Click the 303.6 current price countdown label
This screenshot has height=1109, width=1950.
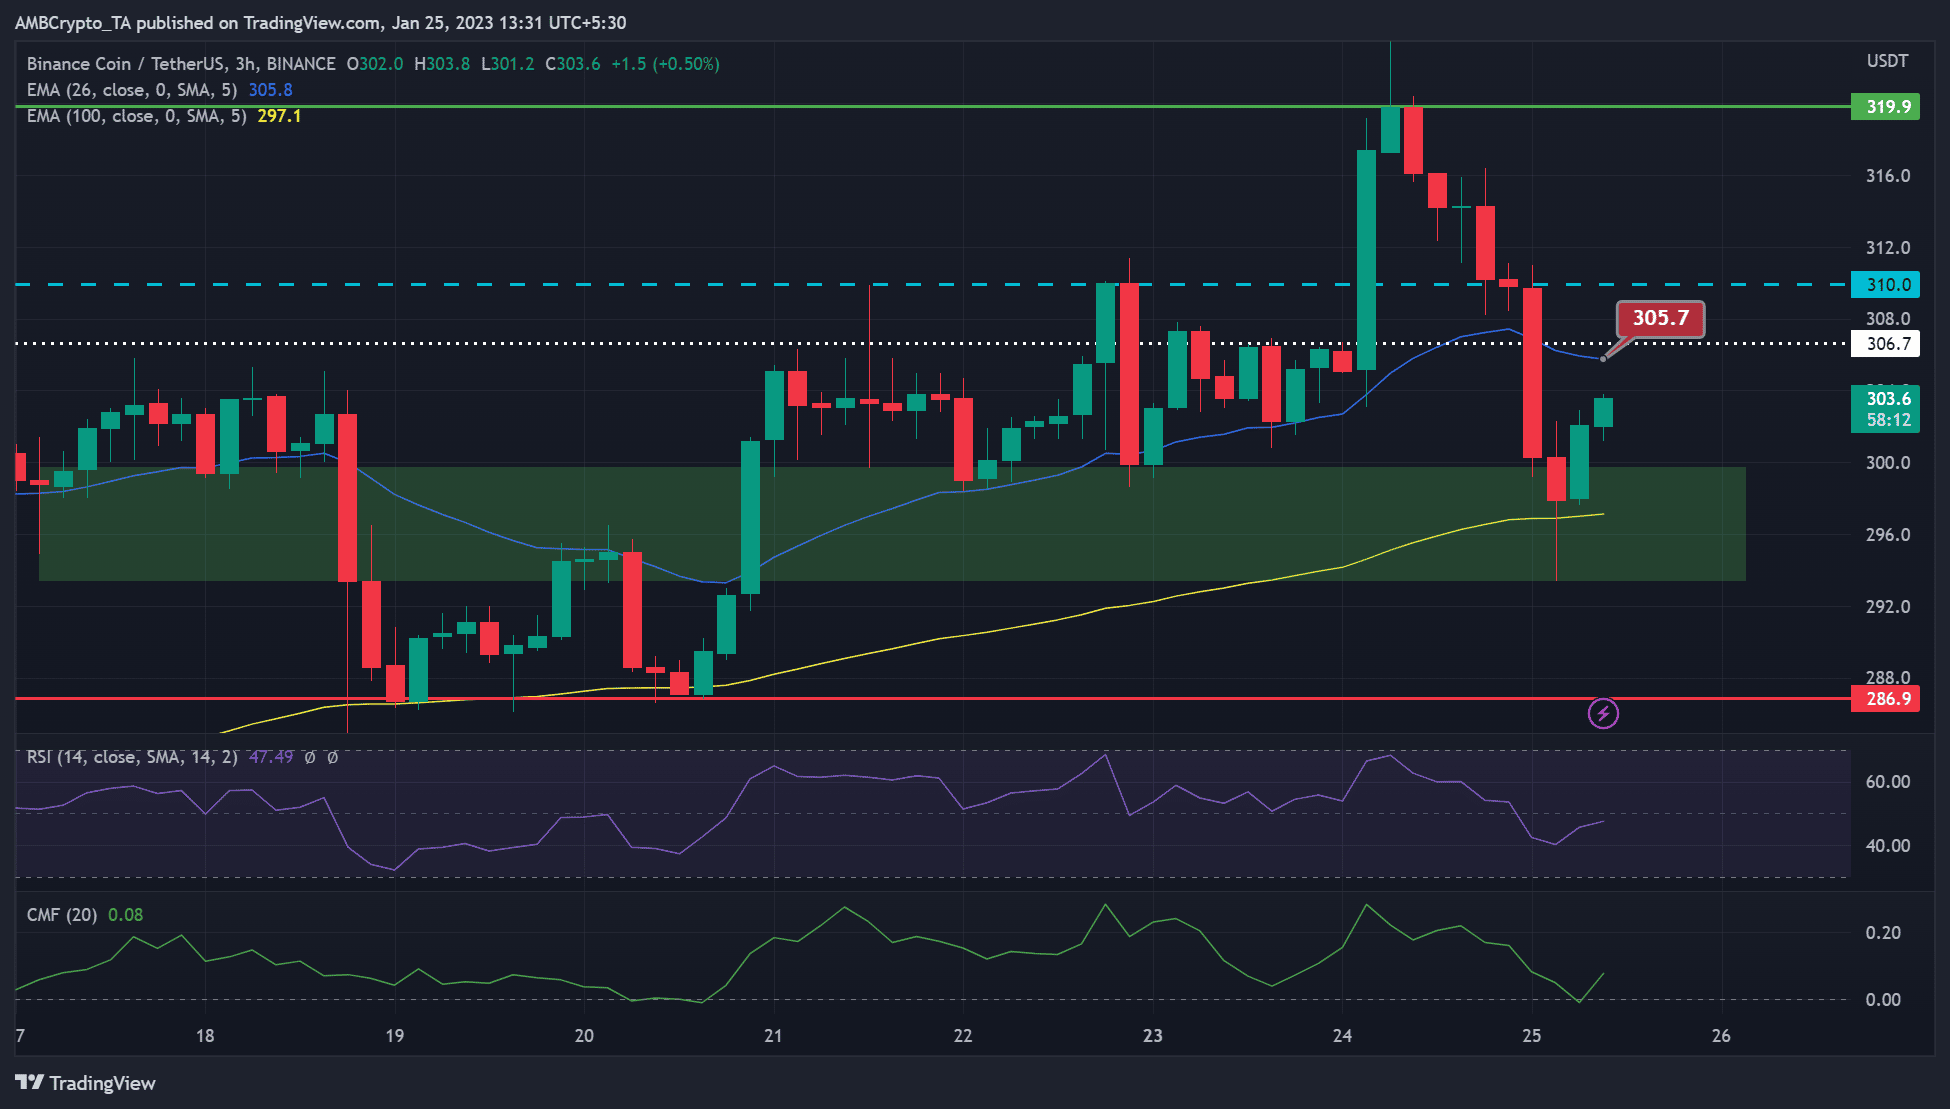pyautogui.click(x=1885, y=409)
